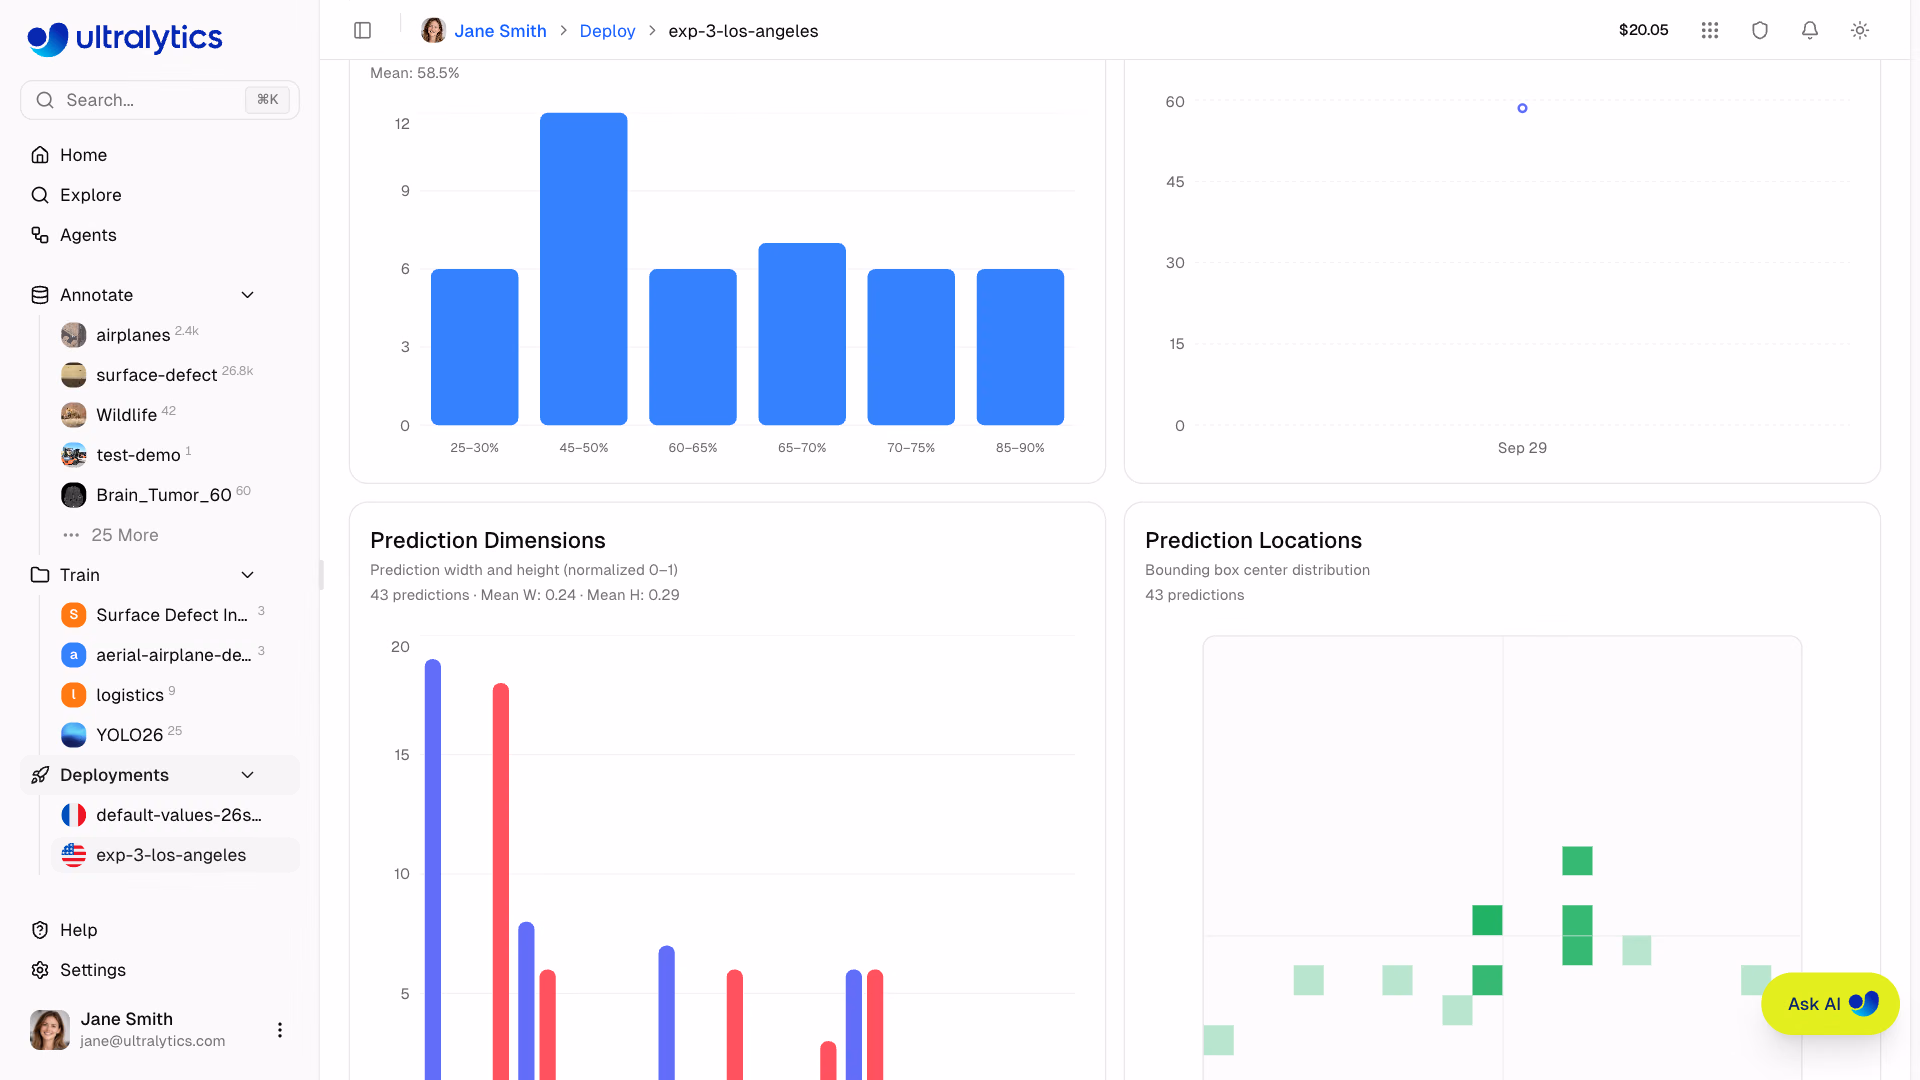The height and width of the screenshot is (1080, 1920).
Task: Click the surface-defect dataset icon
Action: 74,375
